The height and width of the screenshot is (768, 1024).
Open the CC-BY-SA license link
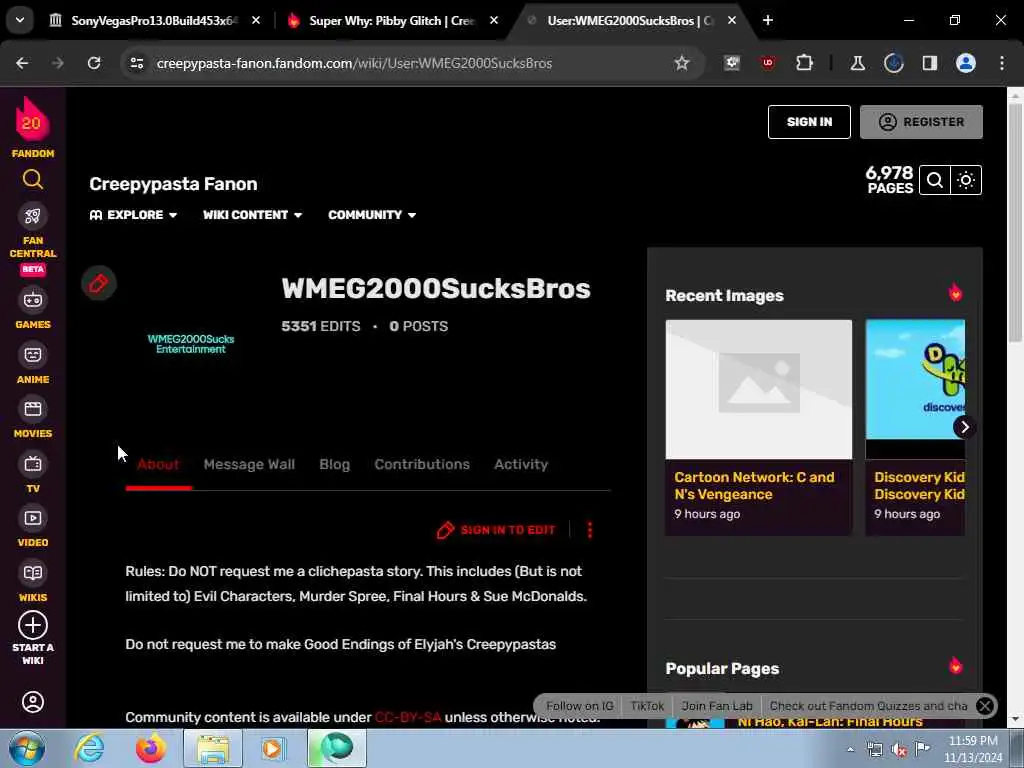click(x=408, y=717)
